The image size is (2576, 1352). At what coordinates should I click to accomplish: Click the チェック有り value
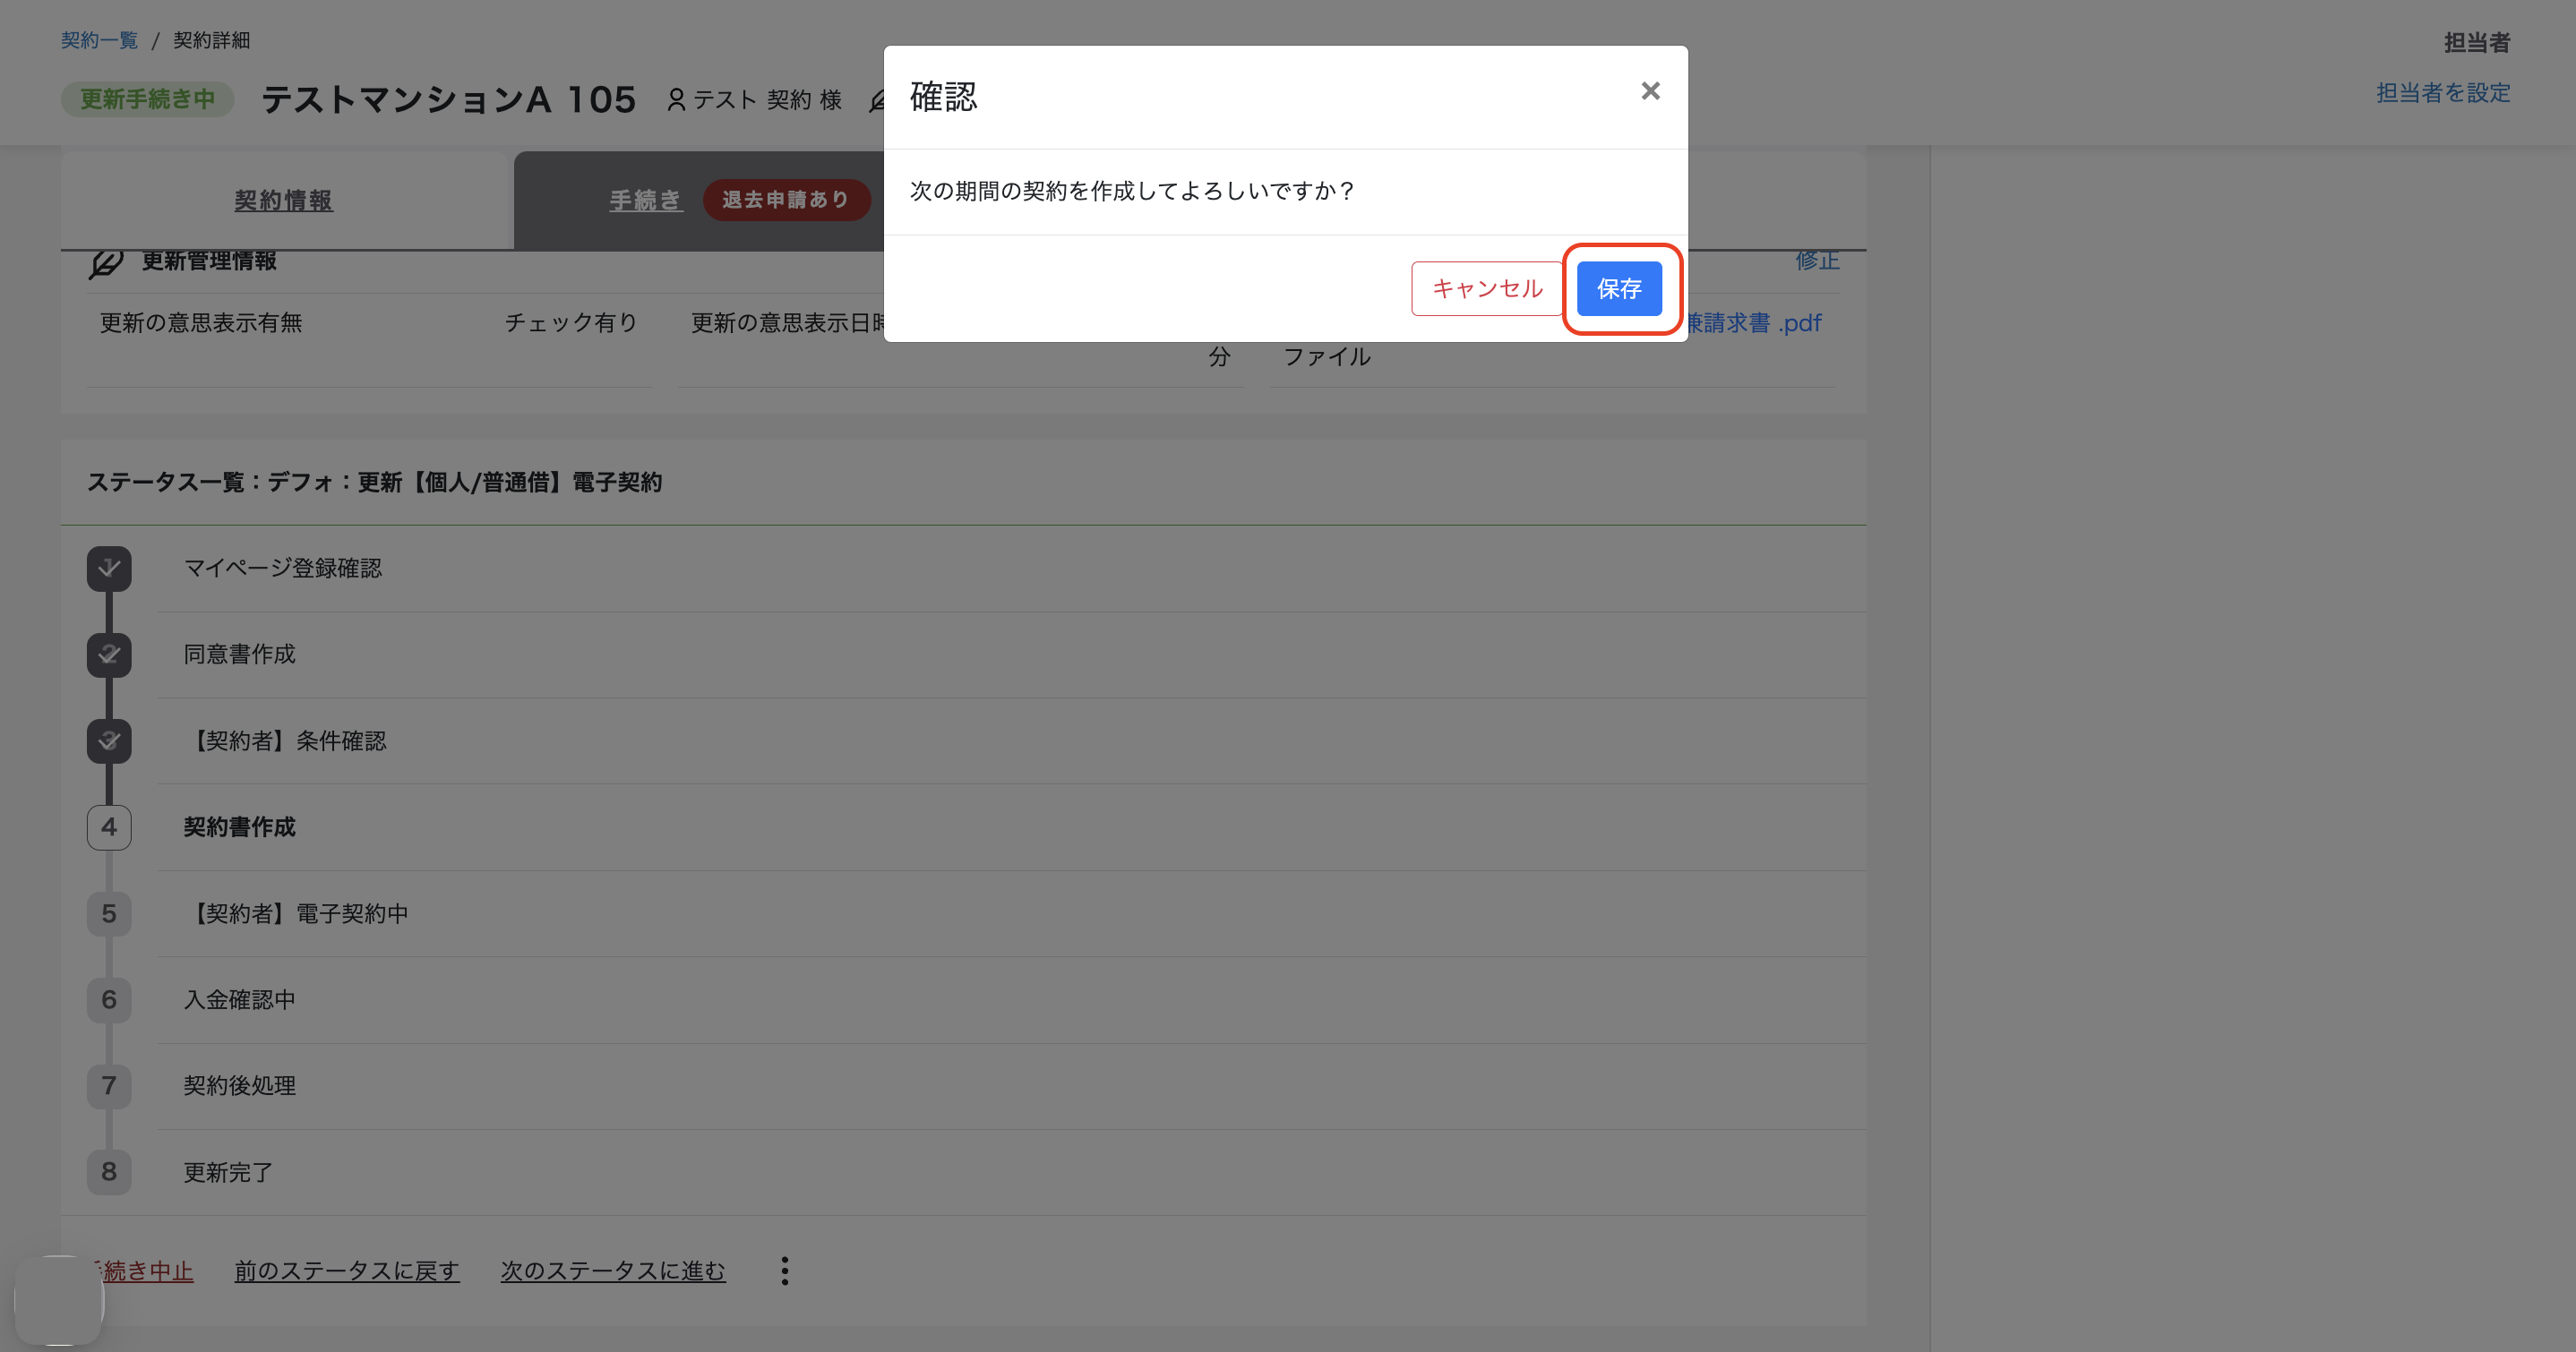point(571,323)
